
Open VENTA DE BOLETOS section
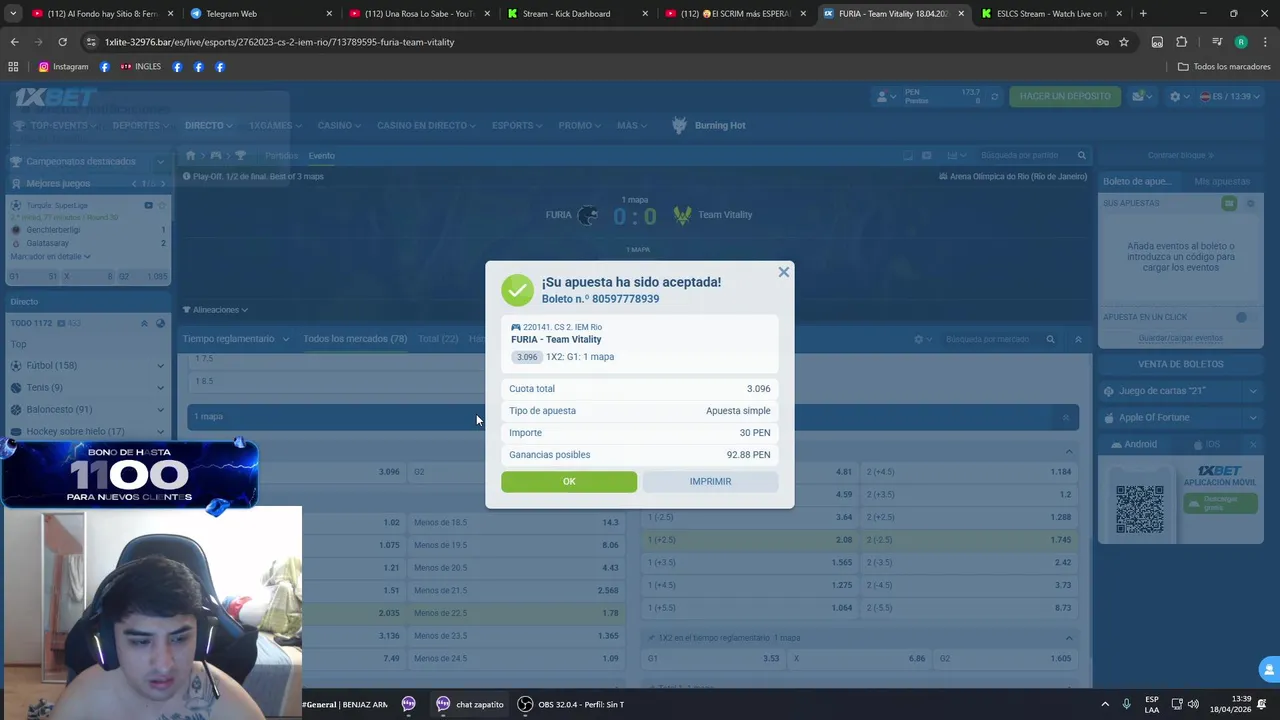1180,364
